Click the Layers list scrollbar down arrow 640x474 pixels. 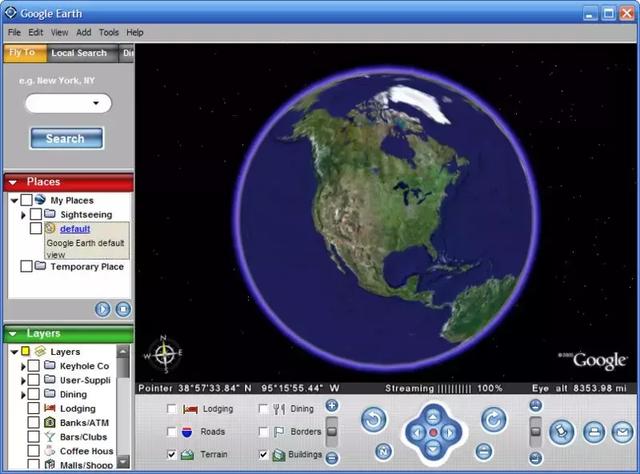point(123,462)
